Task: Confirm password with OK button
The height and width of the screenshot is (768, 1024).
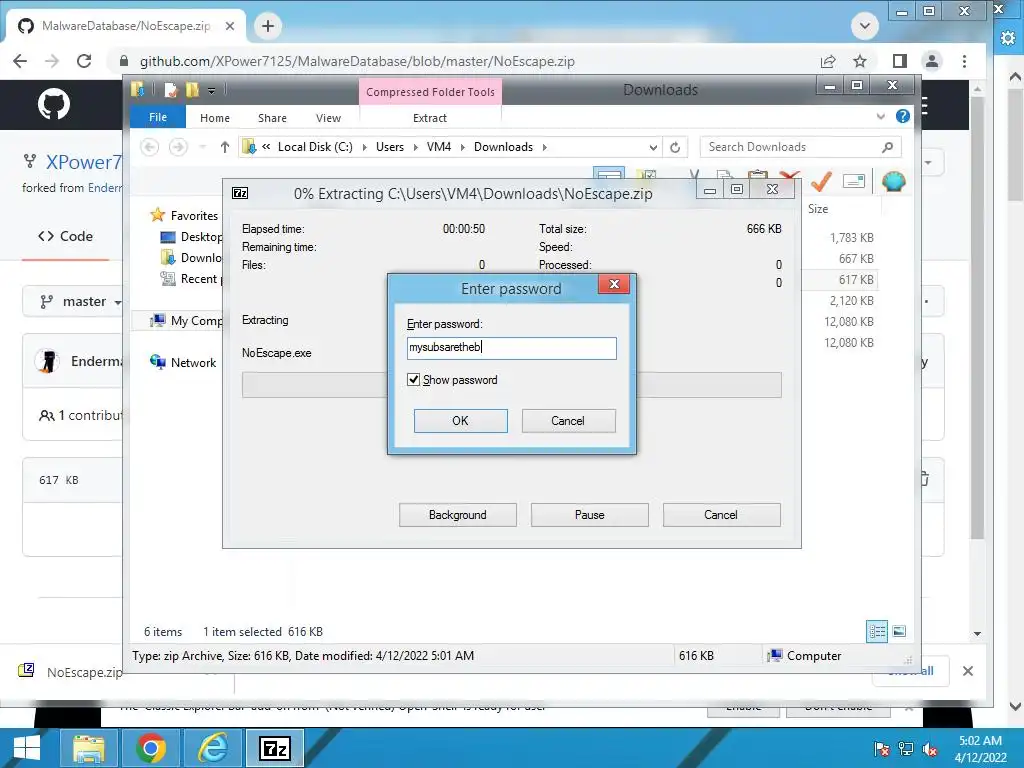Action: pos(460,421)
